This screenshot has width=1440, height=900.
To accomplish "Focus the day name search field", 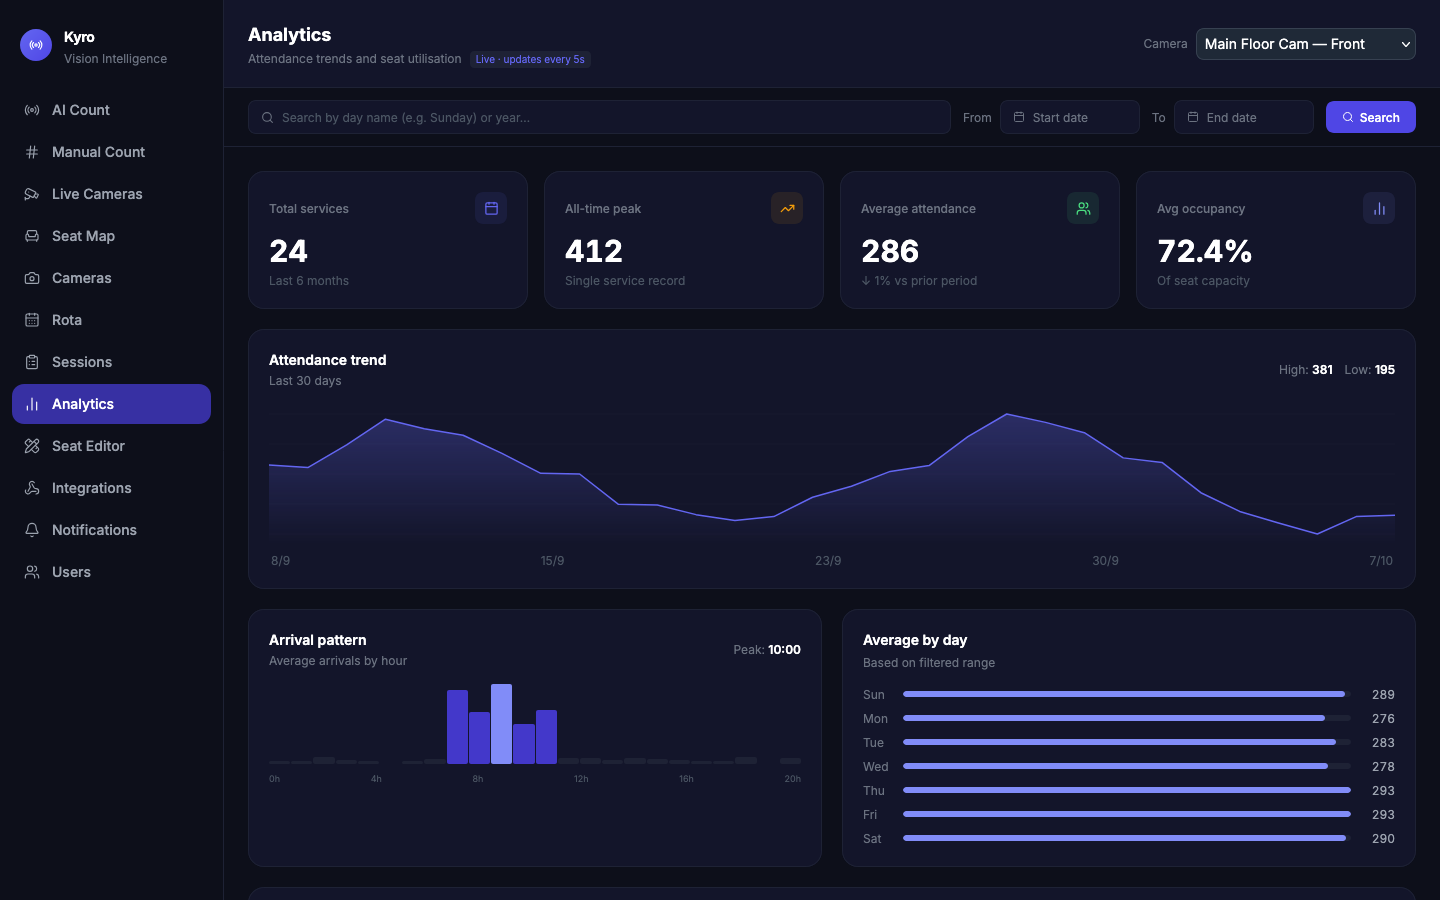I will (x=599, y=117).
